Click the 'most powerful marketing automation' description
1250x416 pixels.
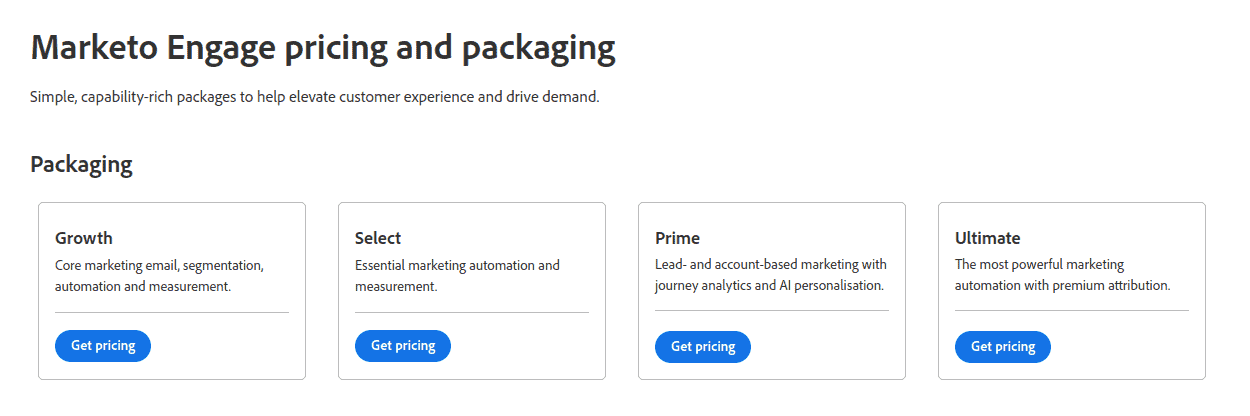click(1062, 275)
